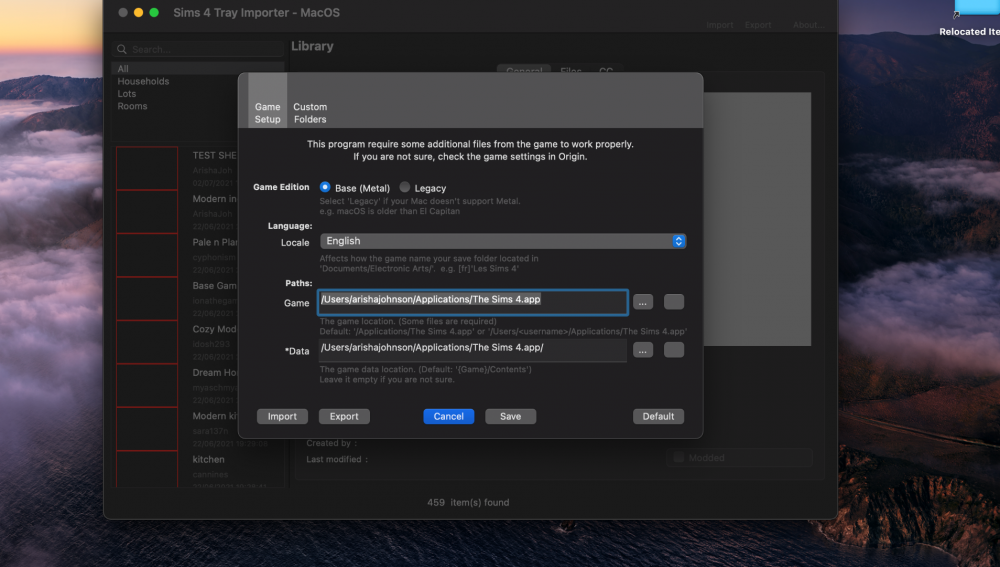The height and width of the screenshot is (567, 1000).
Task: Click the Import button in dialog
Action: pos(283,416)
